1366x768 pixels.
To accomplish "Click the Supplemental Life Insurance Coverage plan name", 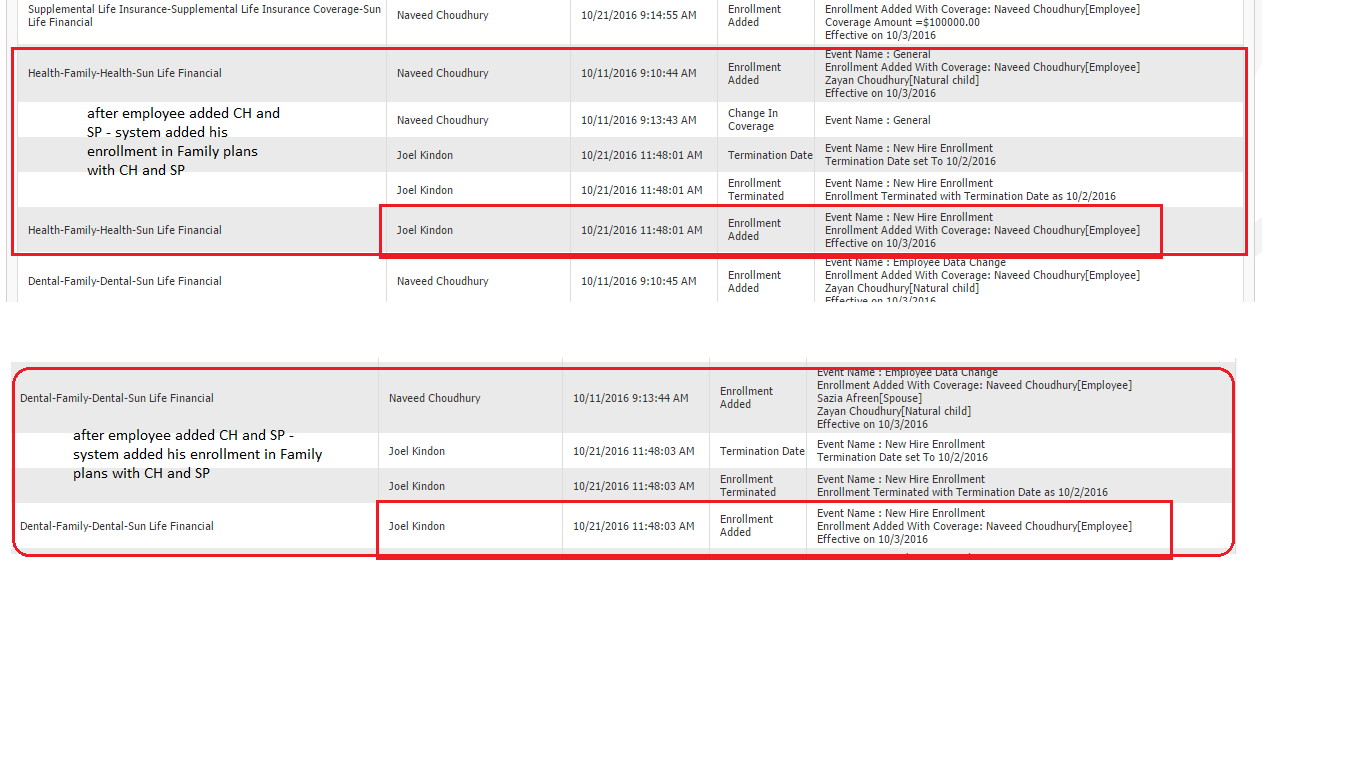I will 204,15.
